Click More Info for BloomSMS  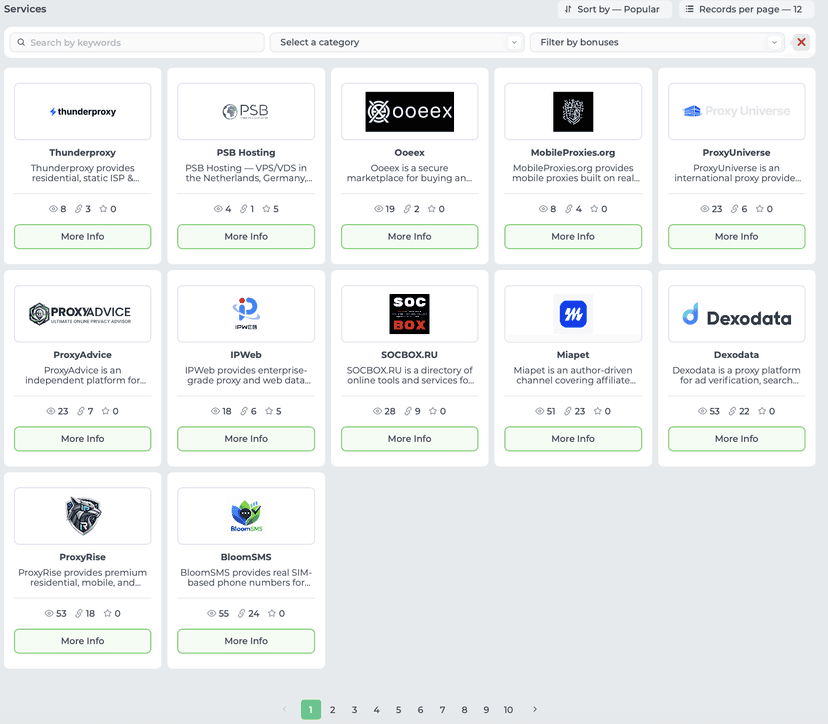[x=246, y=641]
